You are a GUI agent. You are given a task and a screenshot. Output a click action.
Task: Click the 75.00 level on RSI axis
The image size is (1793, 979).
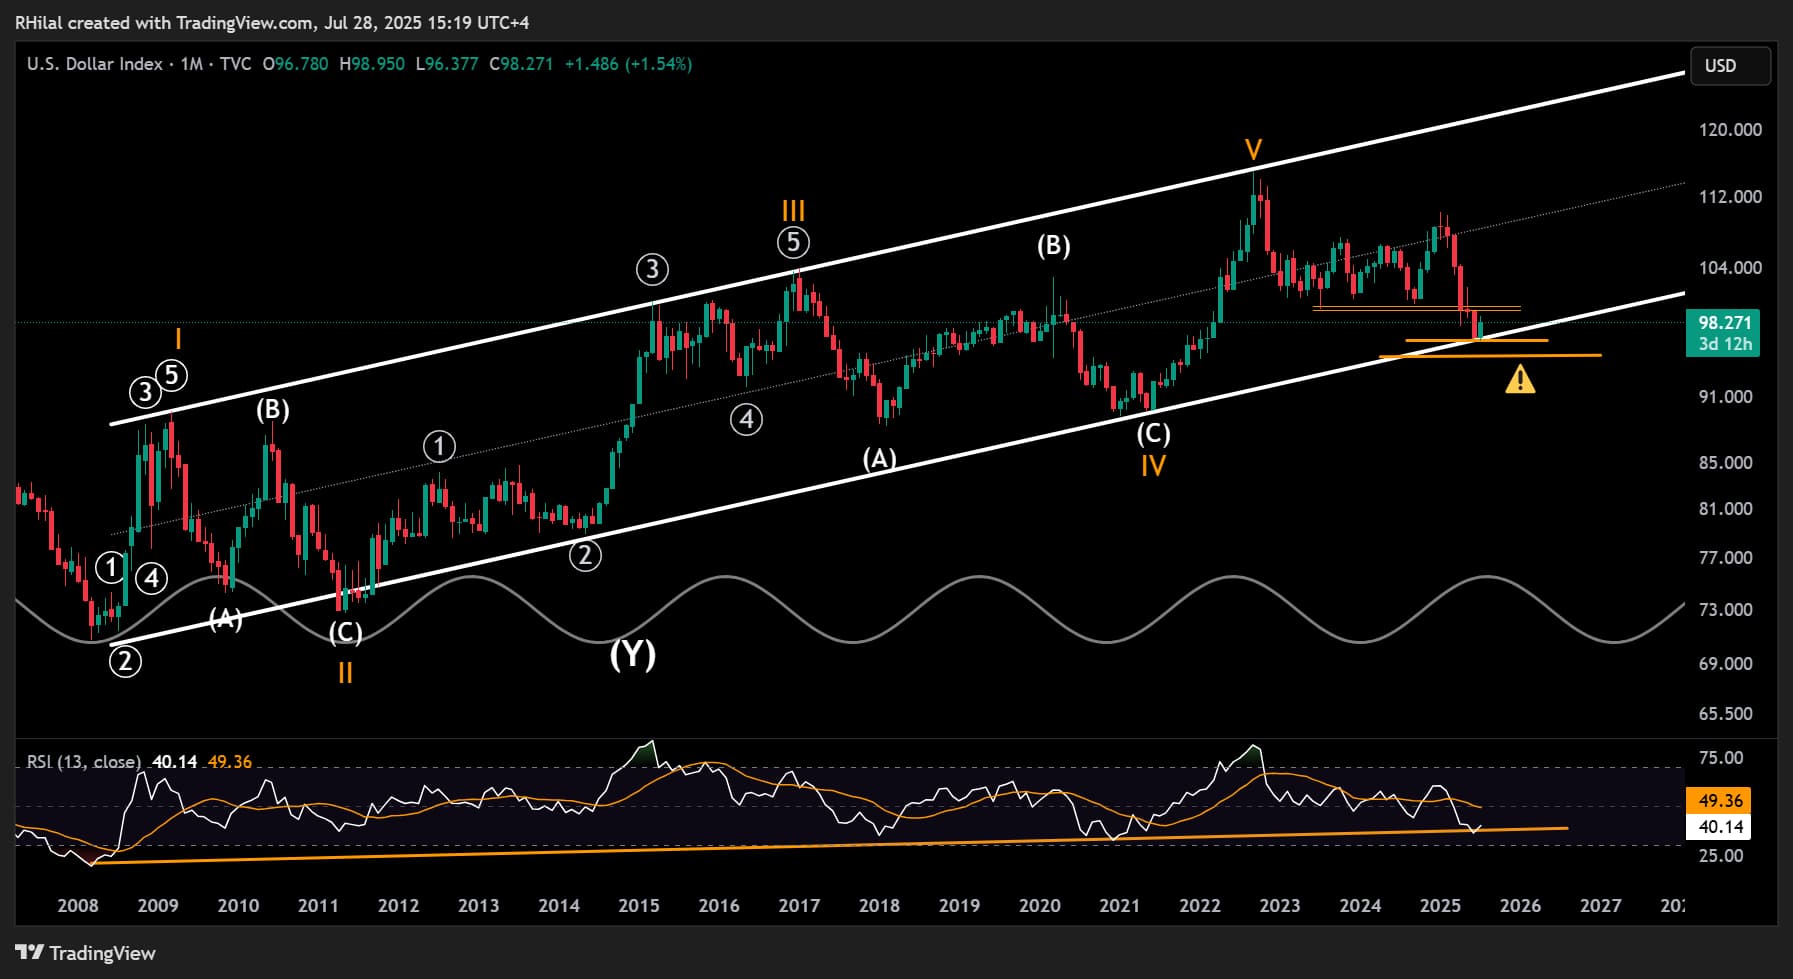tap(1720, 758)
